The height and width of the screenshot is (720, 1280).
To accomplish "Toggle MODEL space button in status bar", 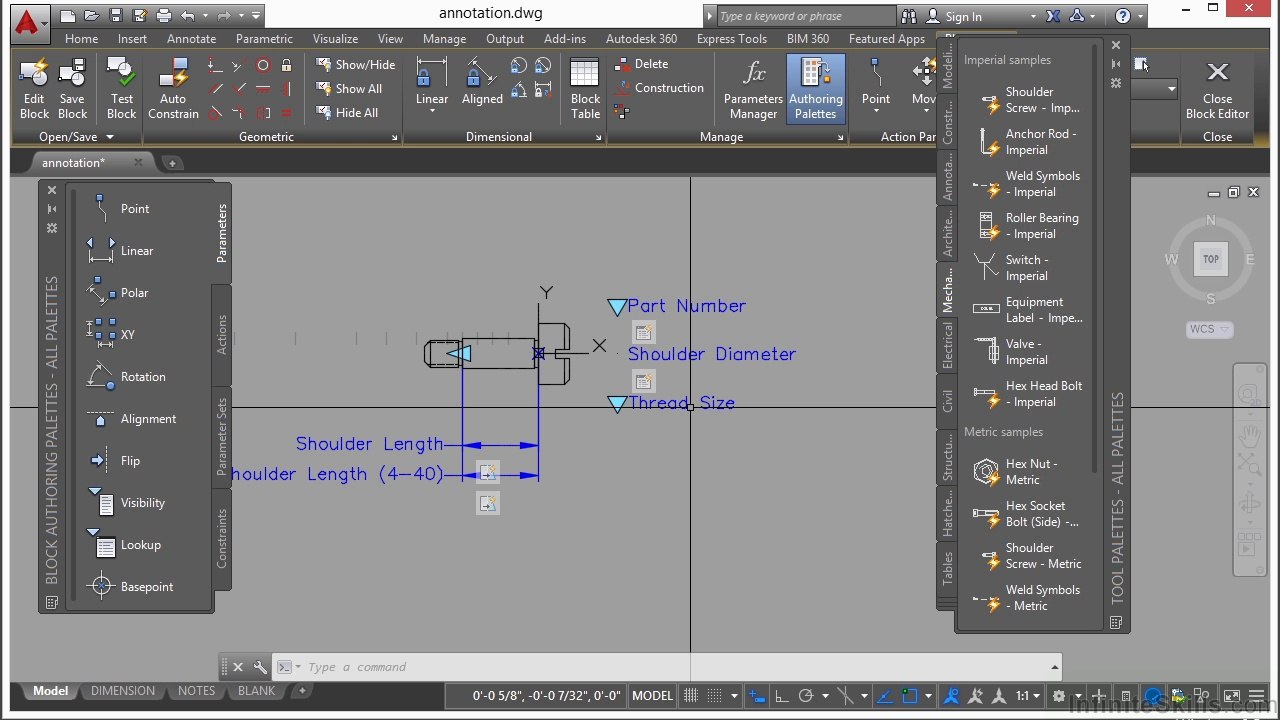I will 652,696.
